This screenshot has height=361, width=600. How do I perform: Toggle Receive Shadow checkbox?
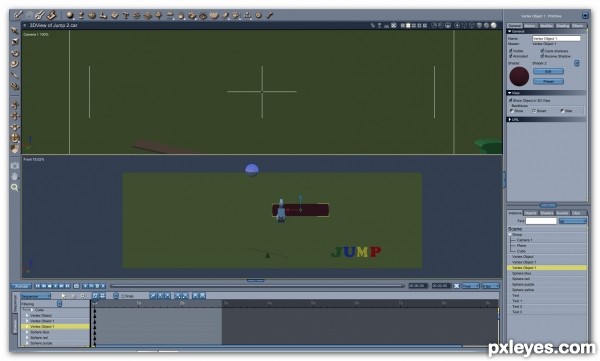[542, 56]
